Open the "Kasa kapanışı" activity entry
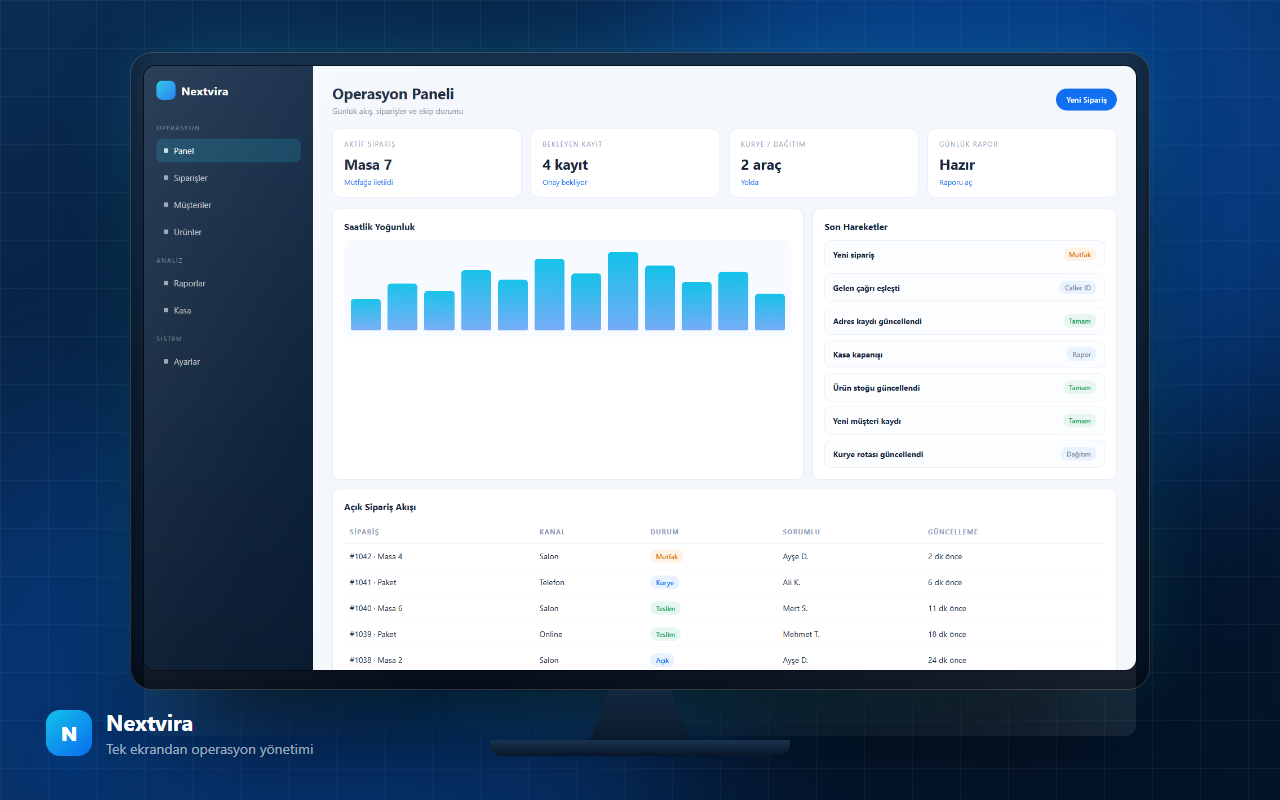This screenshot has height=800, width=1280. (x=964, y=354)
